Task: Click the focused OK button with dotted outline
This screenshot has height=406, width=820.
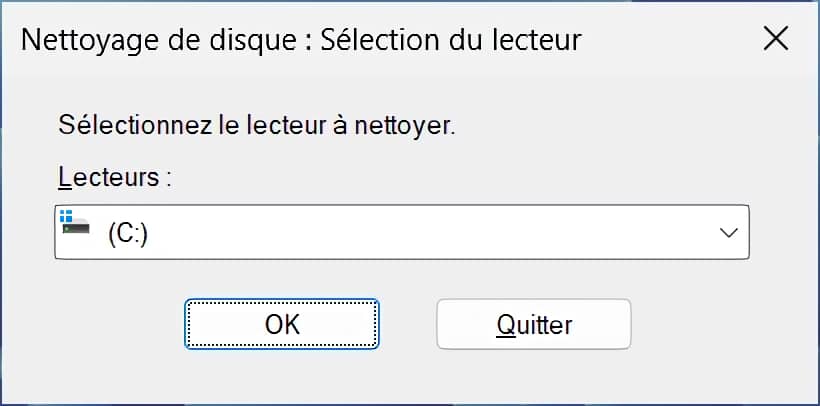Action: [282, 324]
